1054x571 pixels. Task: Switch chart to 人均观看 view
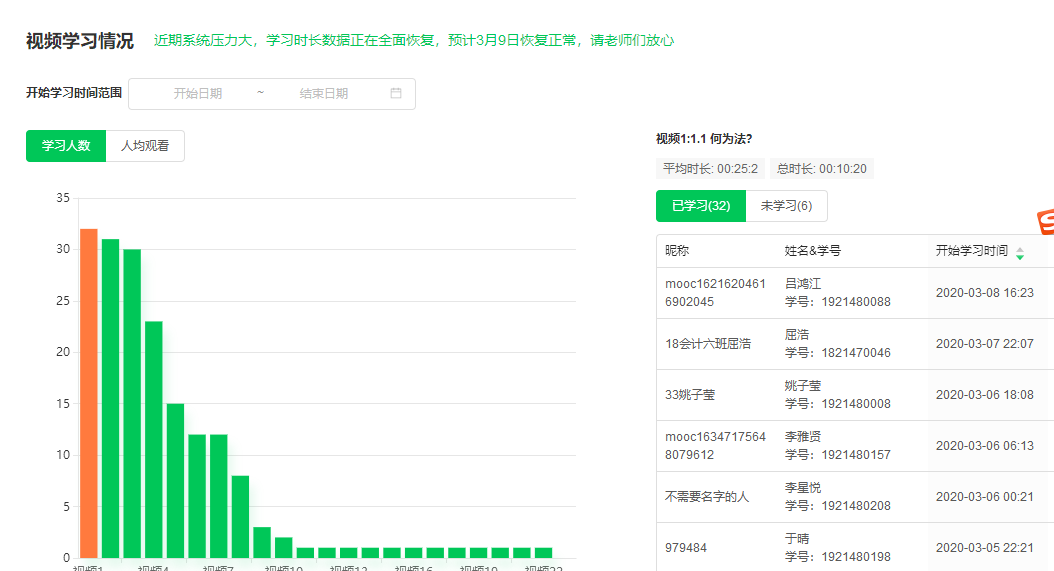(145, 146)
